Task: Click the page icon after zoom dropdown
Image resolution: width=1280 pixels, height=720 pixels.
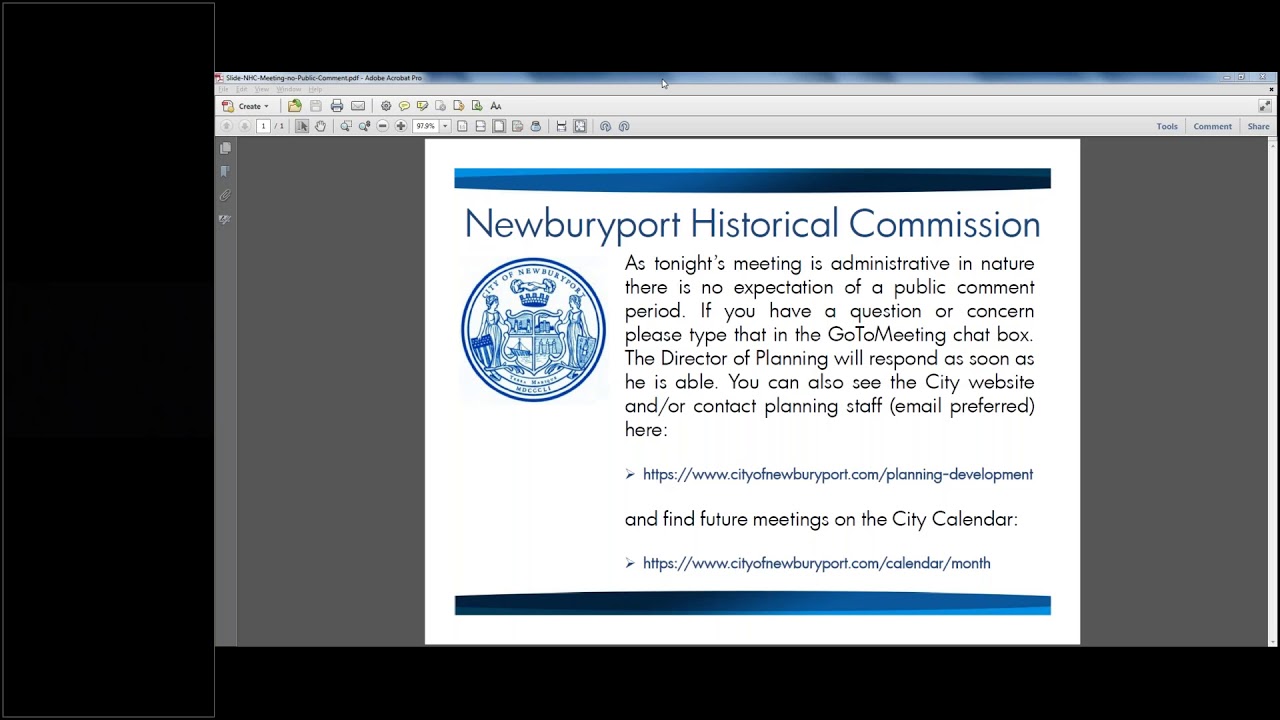Action: point(462,126)
